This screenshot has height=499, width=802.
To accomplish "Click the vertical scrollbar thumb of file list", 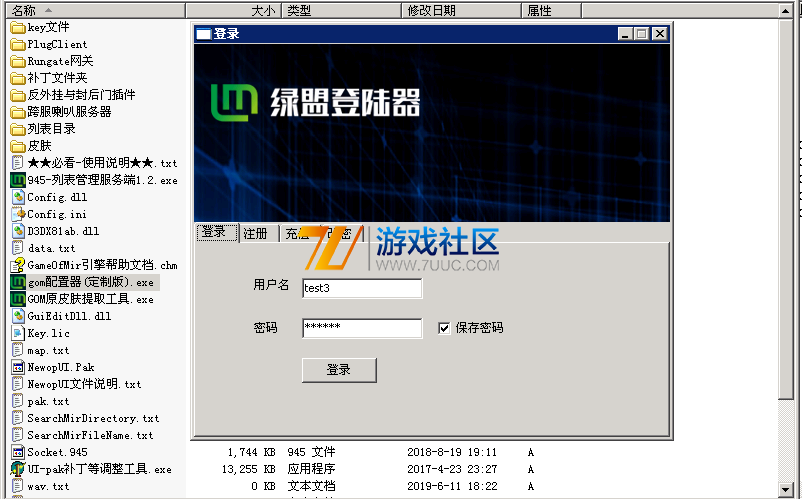I will click(786, 208).
